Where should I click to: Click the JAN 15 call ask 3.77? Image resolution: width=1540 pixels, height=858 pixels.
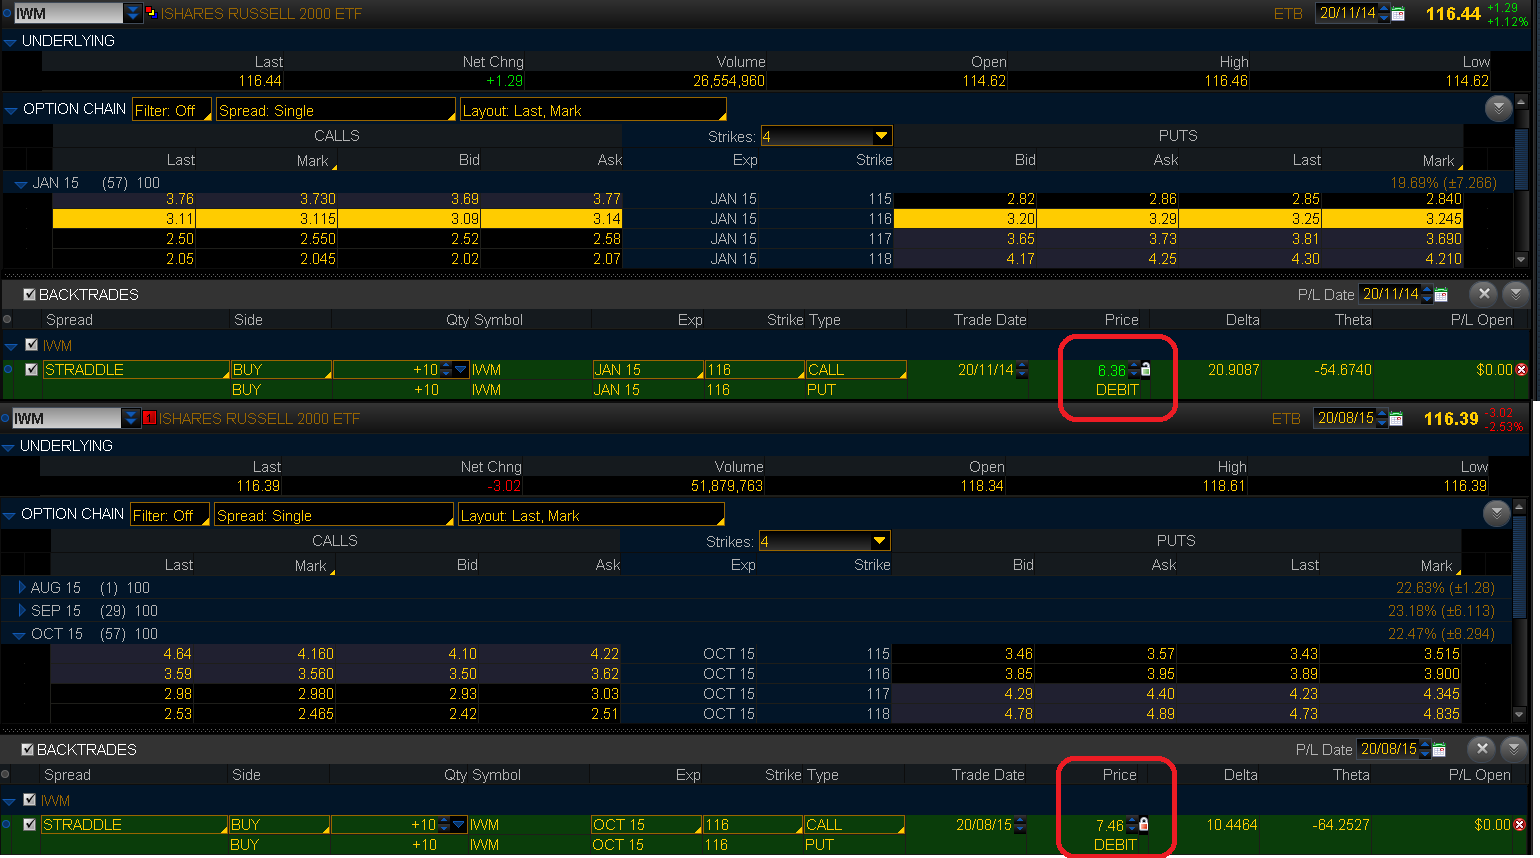(607, 199)
